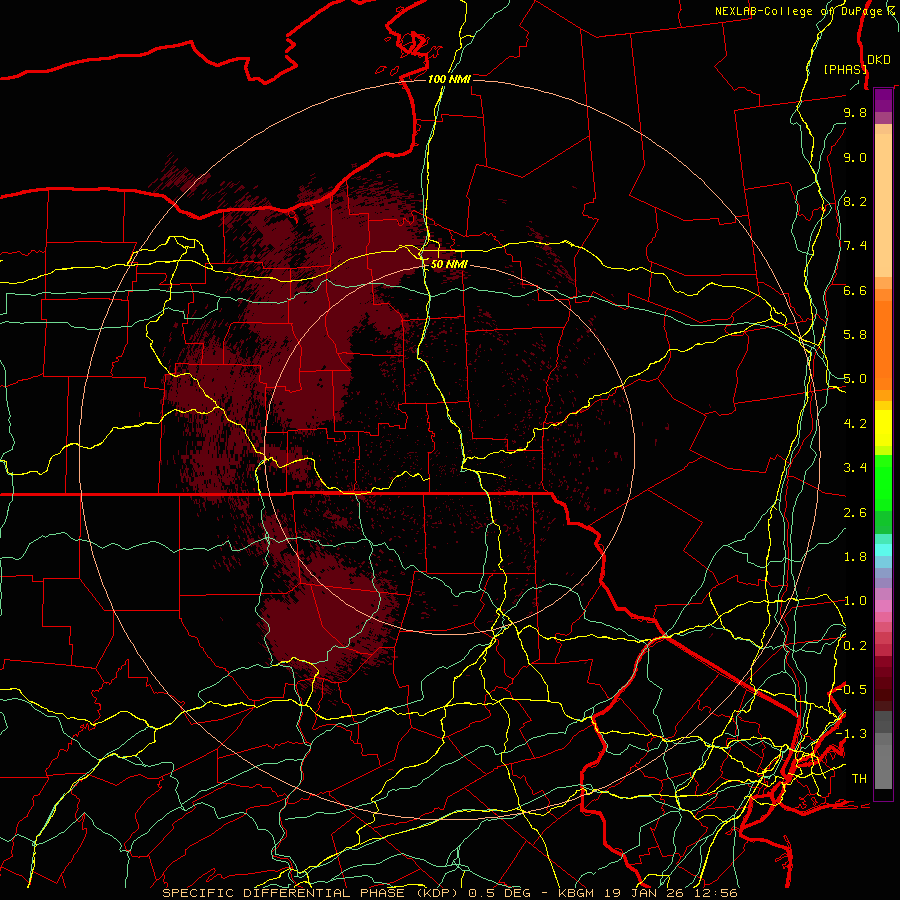The image size is (900, 900).
Task: Click the 3.4 legend value
Action: [x=855, y=468]
